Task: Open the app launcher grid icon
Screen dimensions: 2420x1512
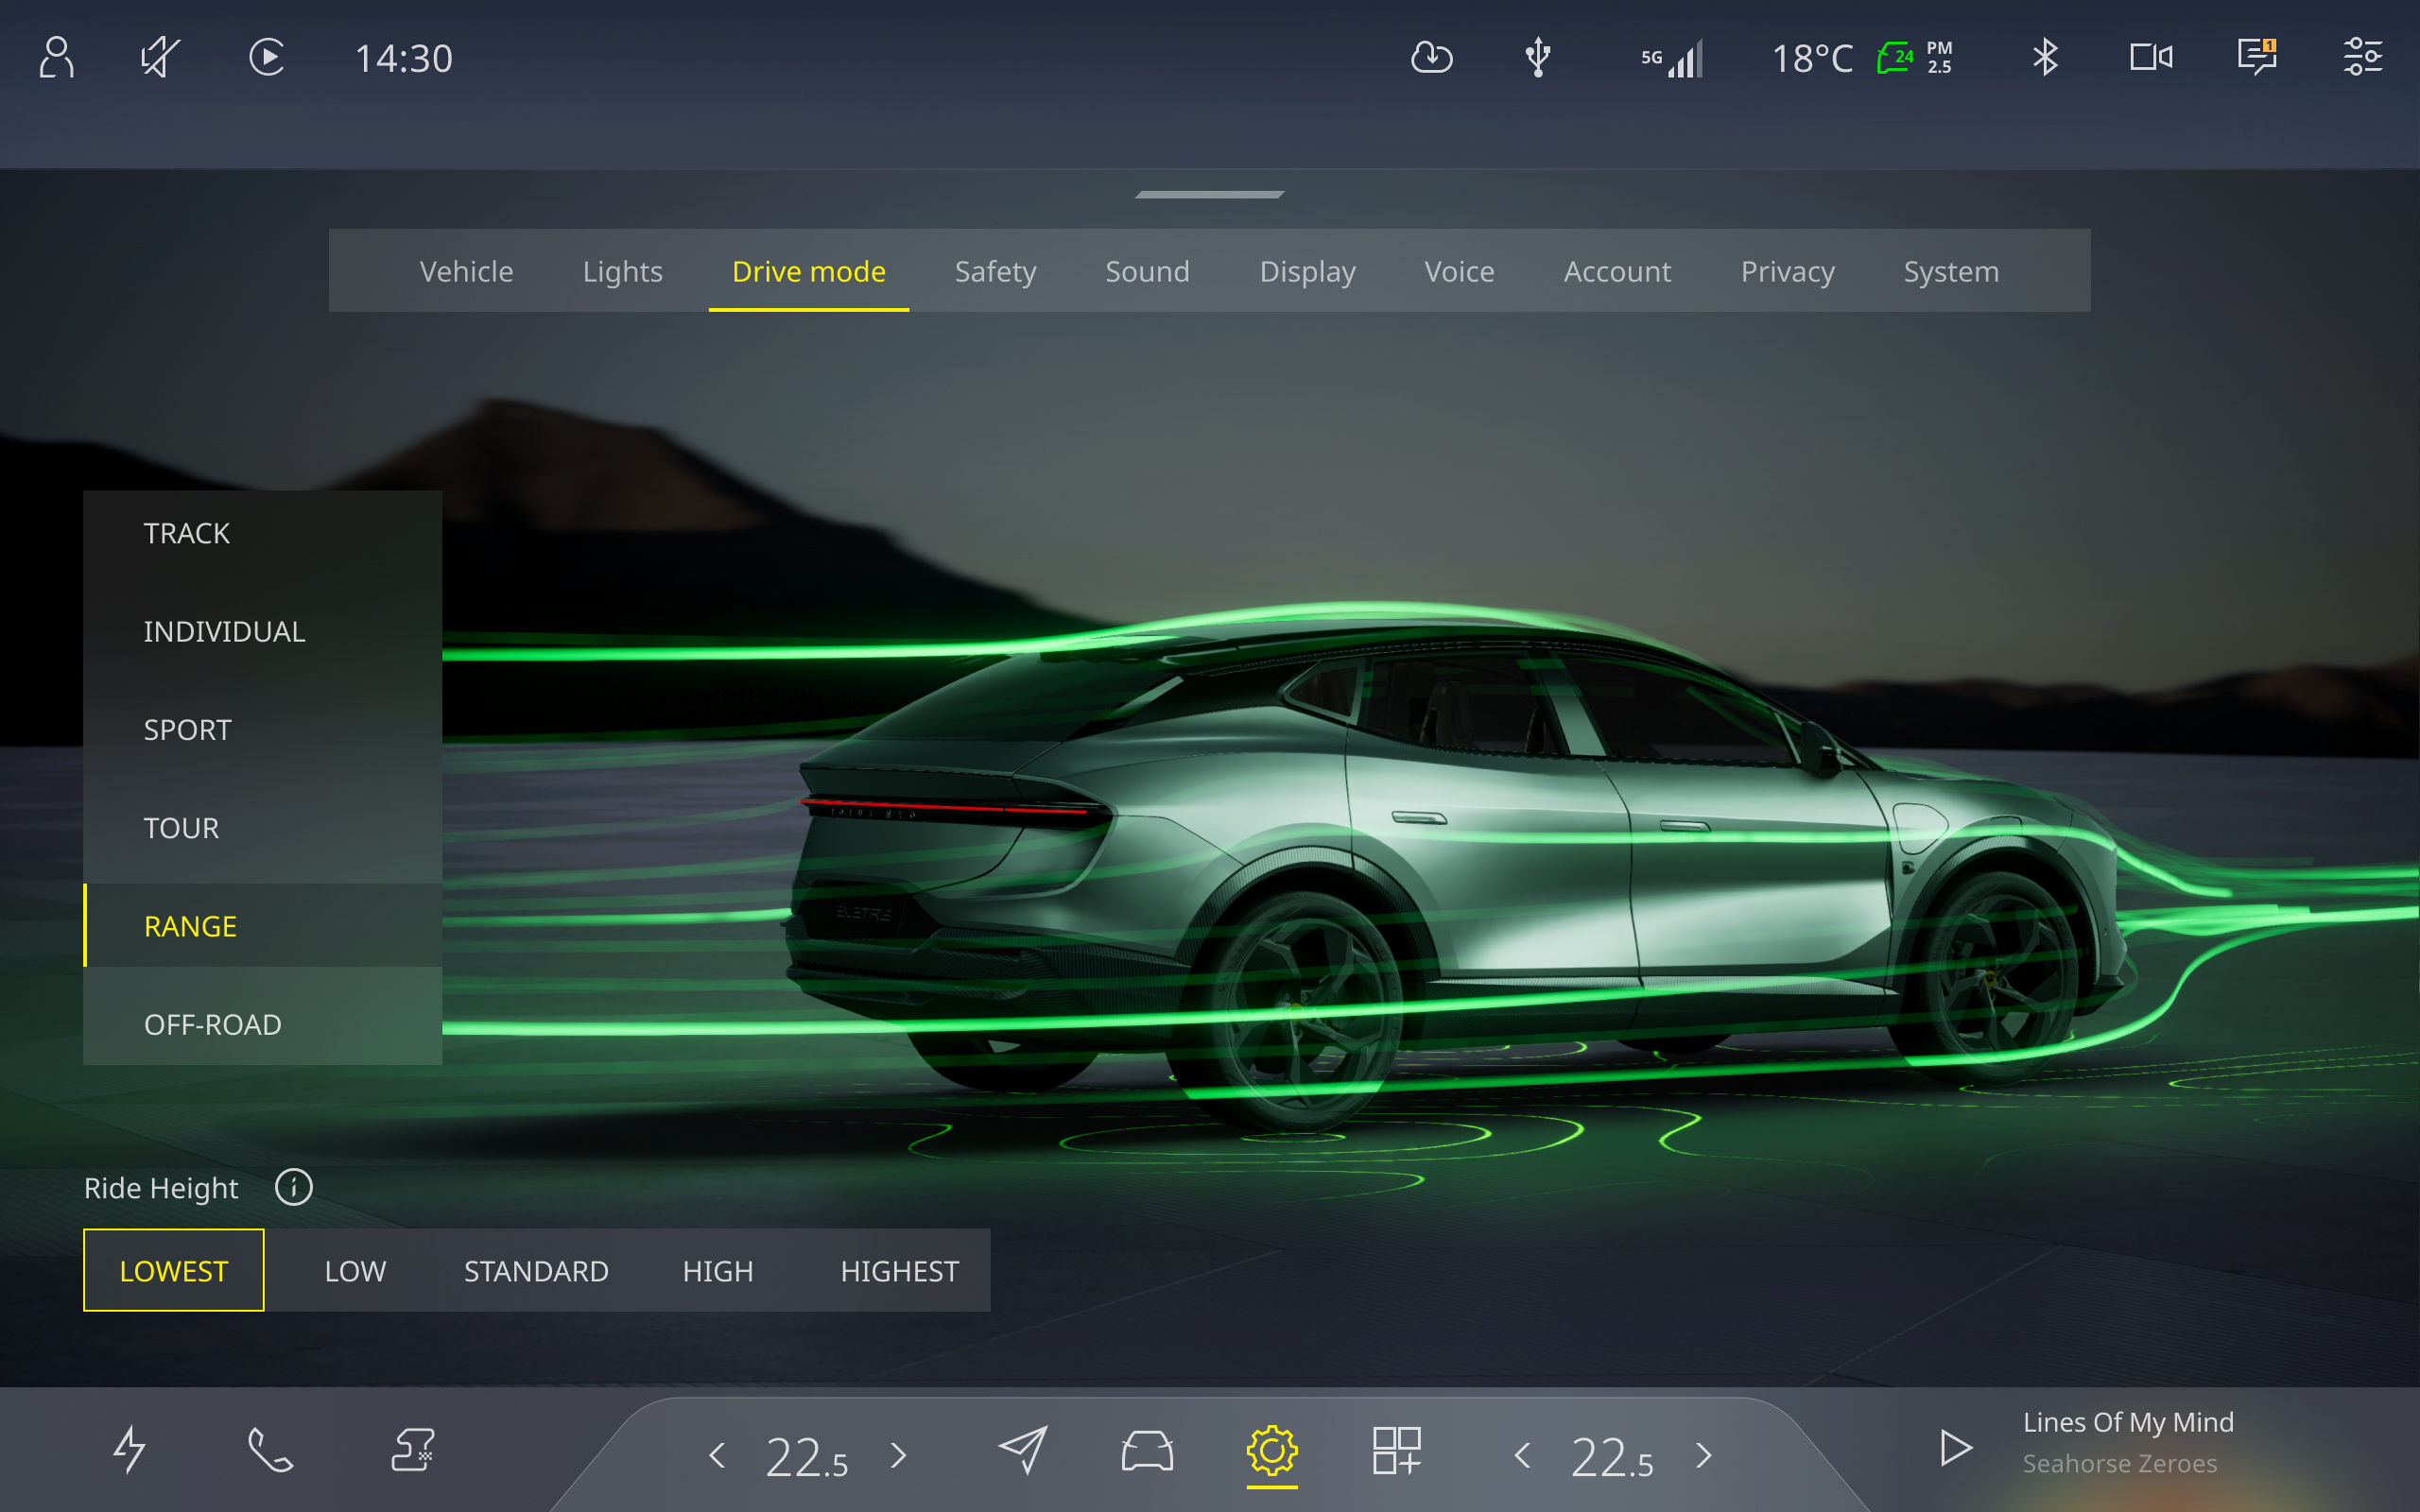Action: pos(1396,1453)
